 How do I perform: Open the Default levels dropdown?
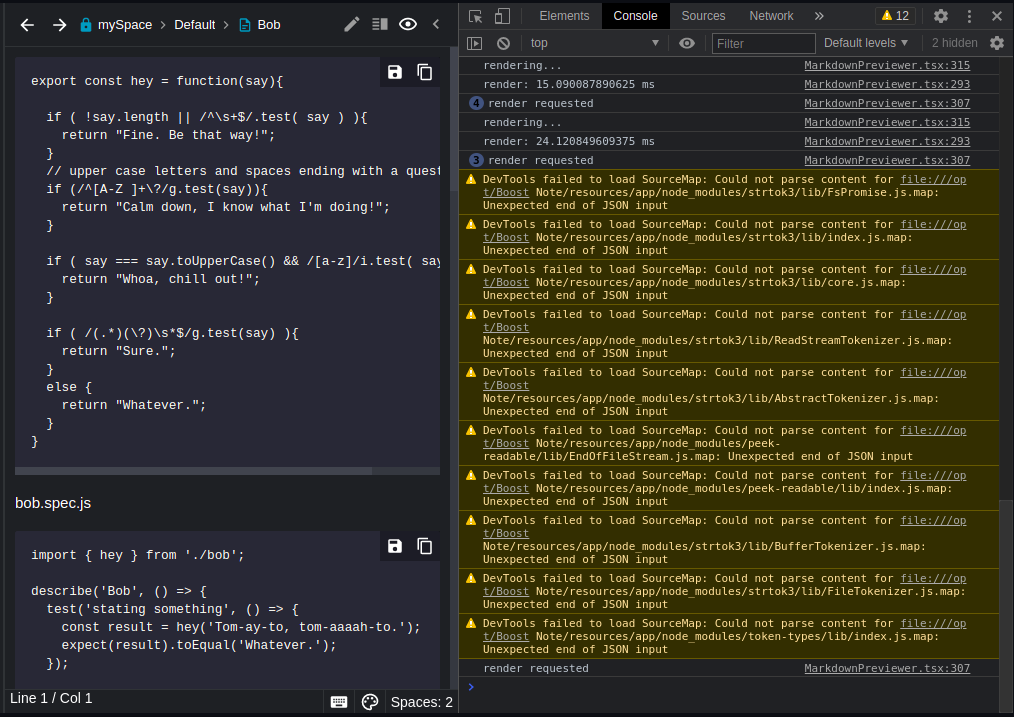(865, 43)
